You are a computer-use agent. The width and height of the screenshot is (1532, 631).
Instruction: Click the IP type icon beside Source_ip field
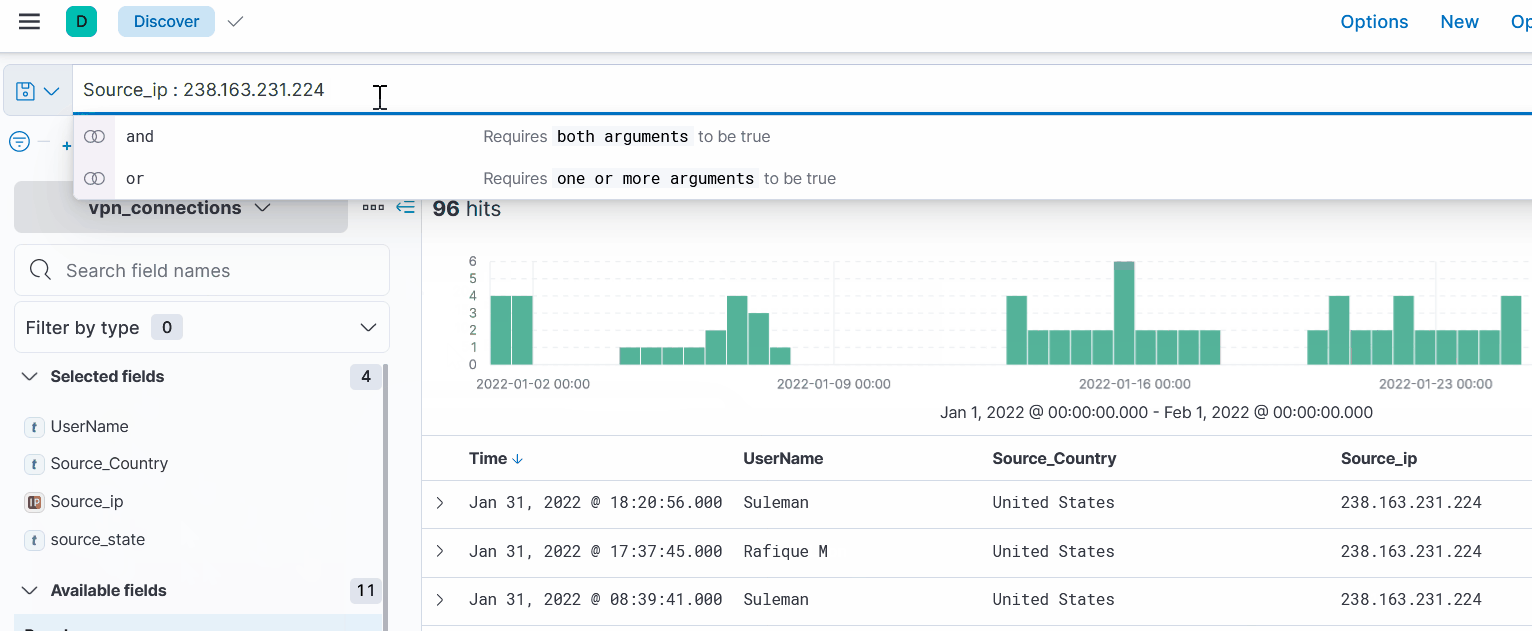coord(34,502)
